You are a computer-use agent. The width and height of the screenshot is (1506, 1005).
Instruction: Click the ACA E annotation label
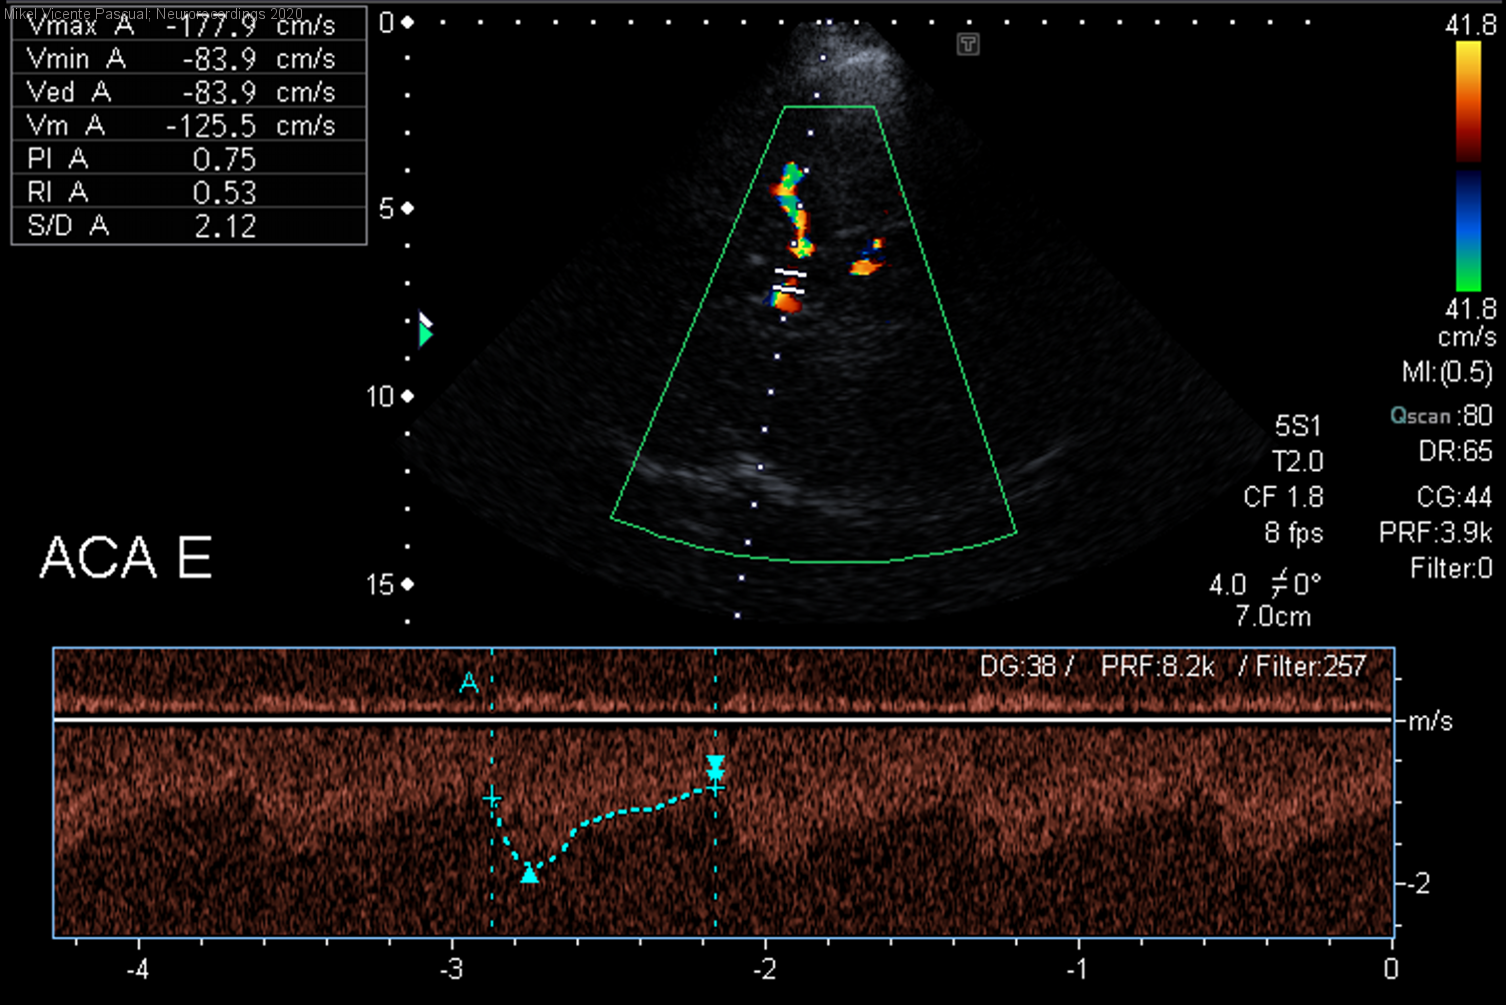click(x=126, y=558)
